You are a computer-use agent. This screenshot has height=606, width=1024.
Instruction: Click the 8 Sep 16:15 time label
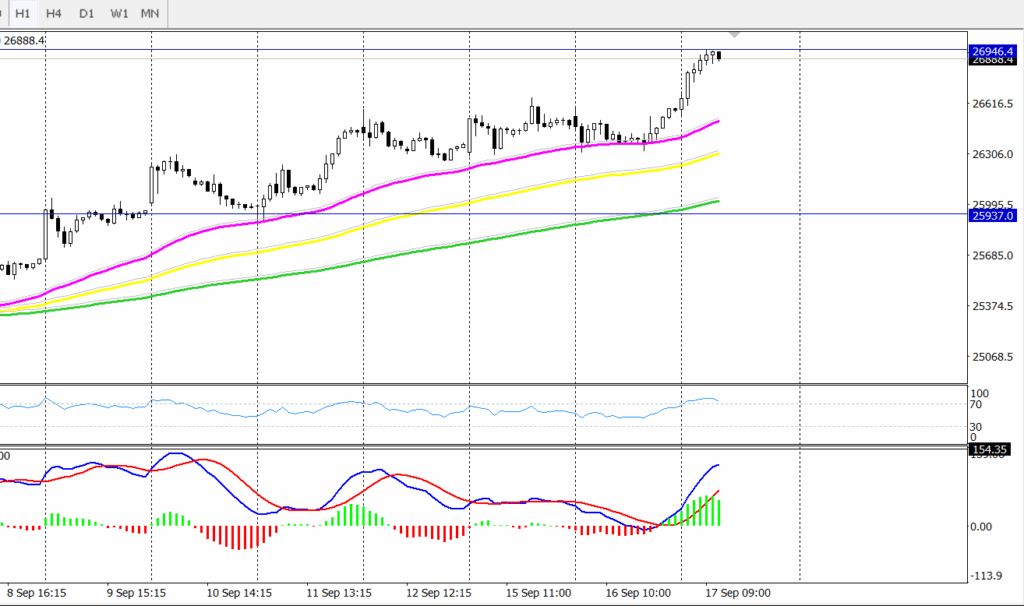tap(36, 591)
